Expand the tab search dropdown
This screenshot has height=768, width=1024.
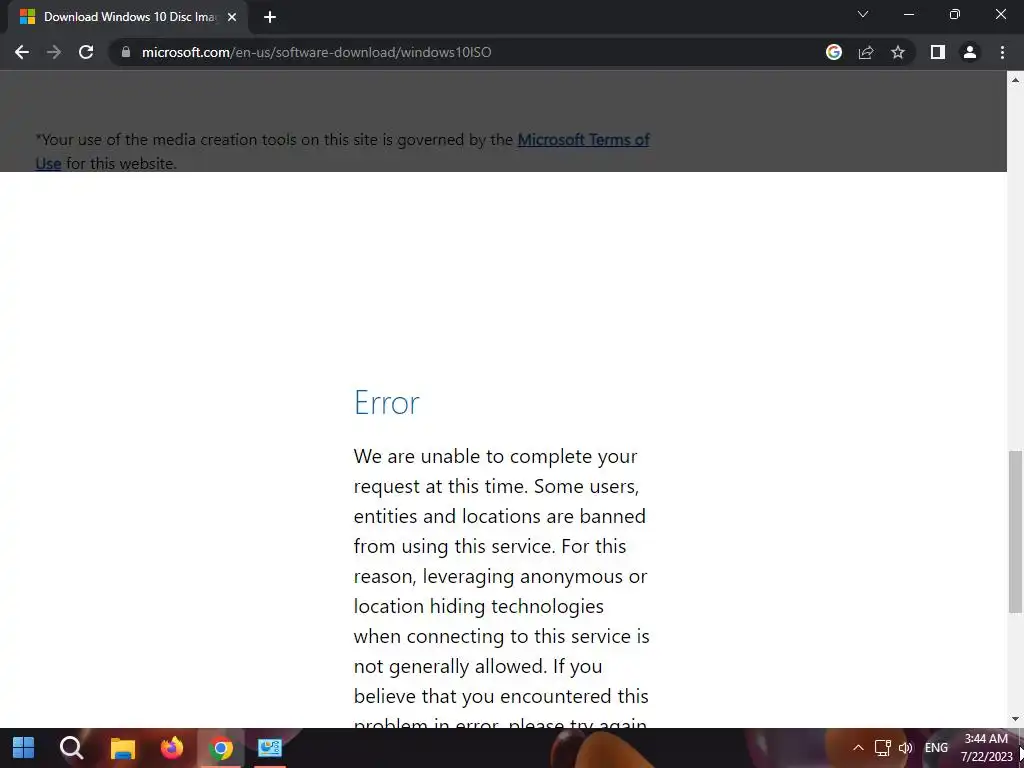(863, 14)
